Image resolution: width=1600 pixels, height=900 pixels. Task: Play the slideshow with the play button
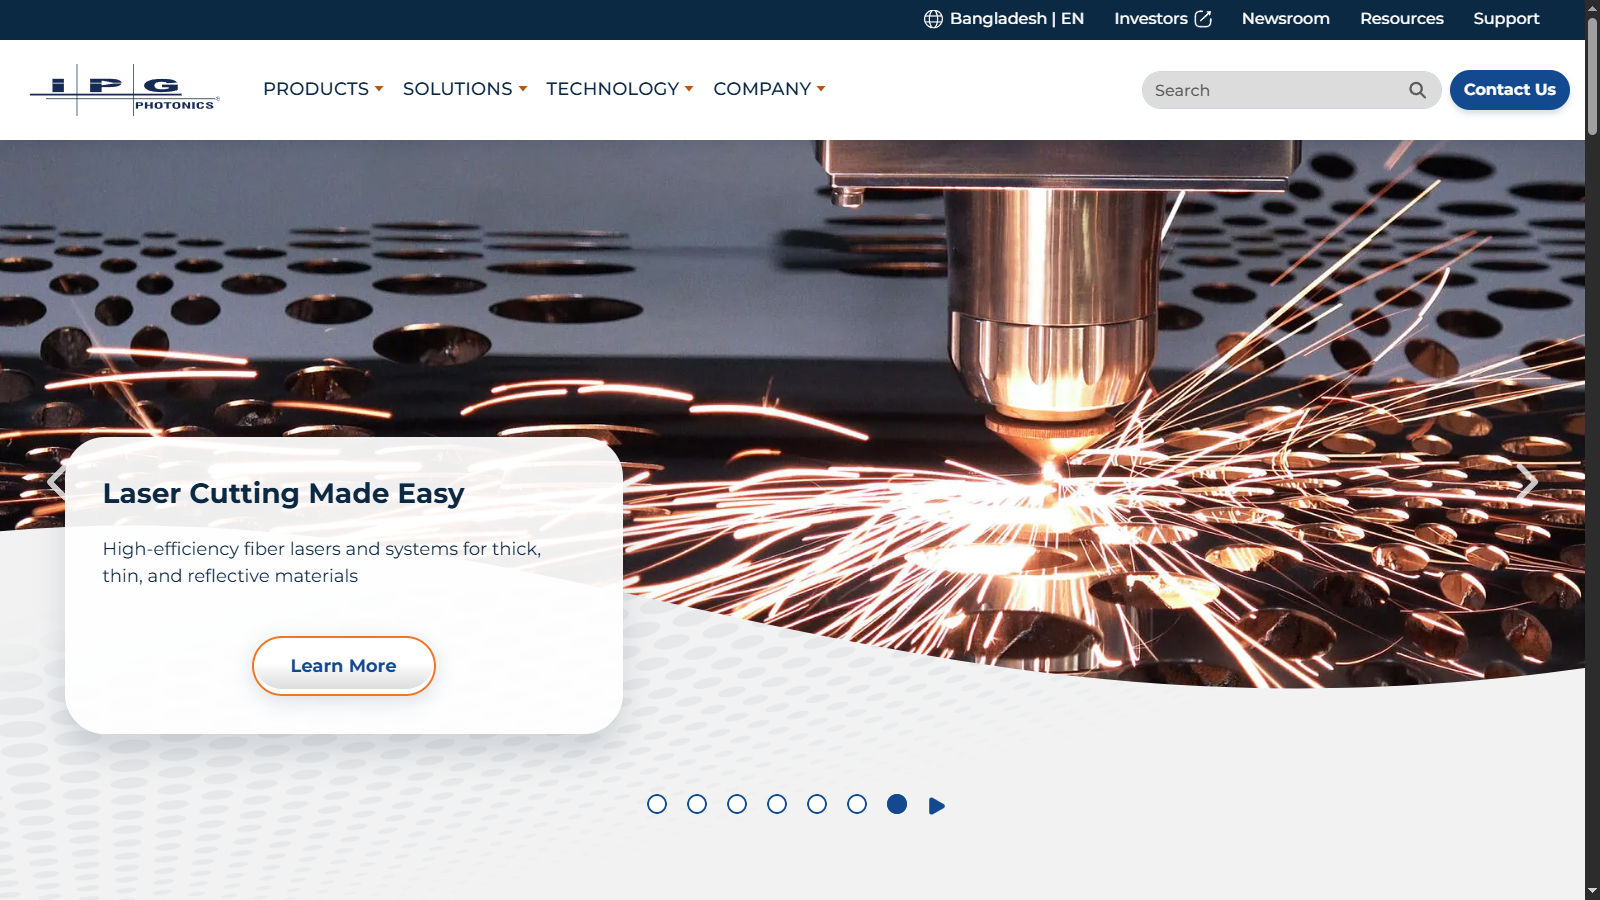[936, 806]
